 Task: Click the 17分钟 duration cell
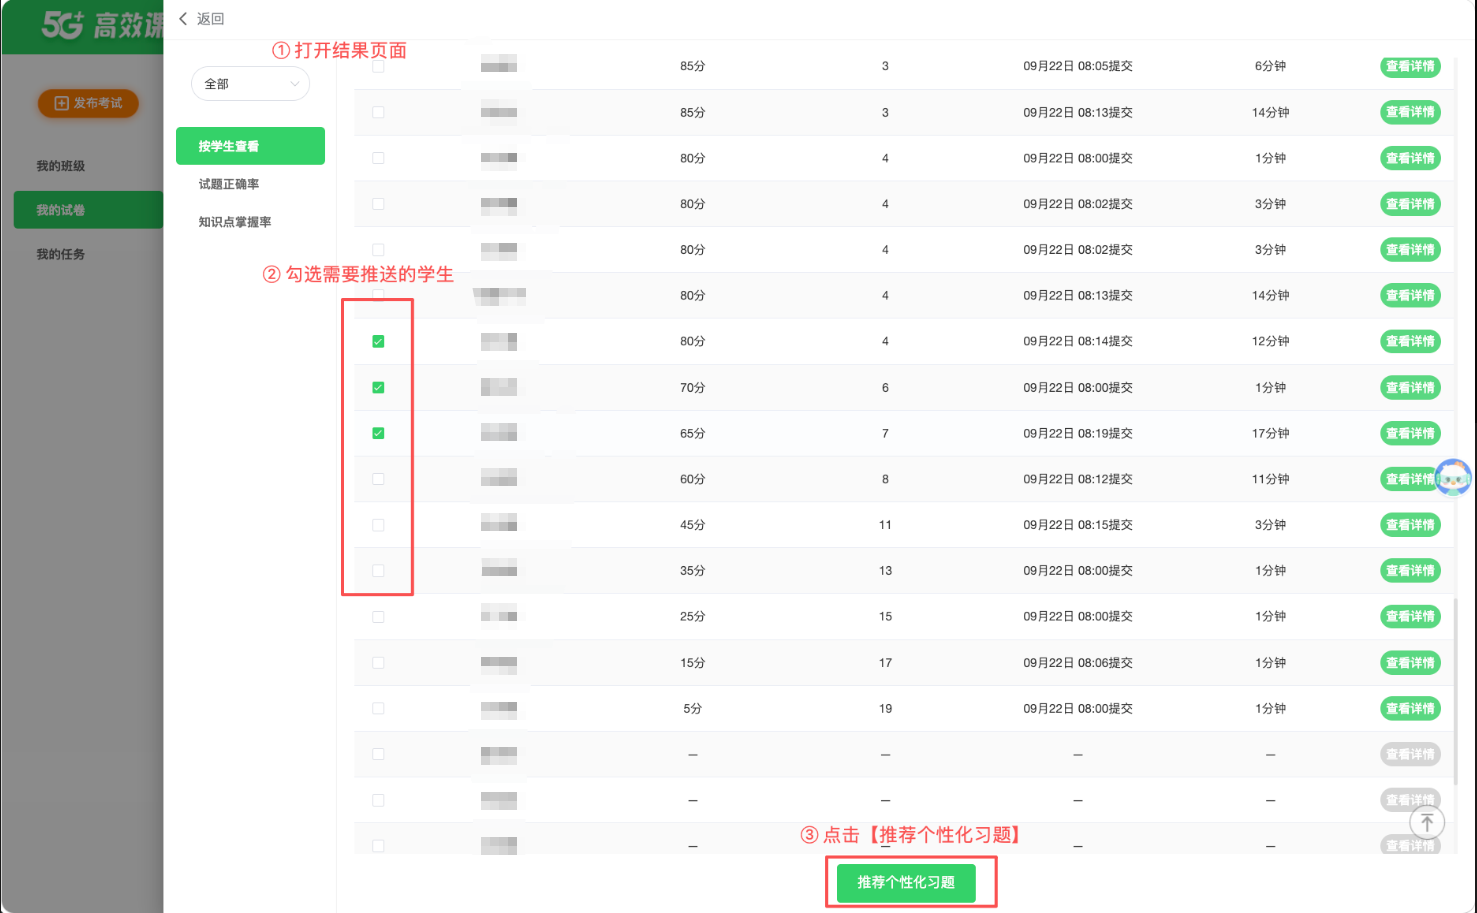click(1270, 433)
